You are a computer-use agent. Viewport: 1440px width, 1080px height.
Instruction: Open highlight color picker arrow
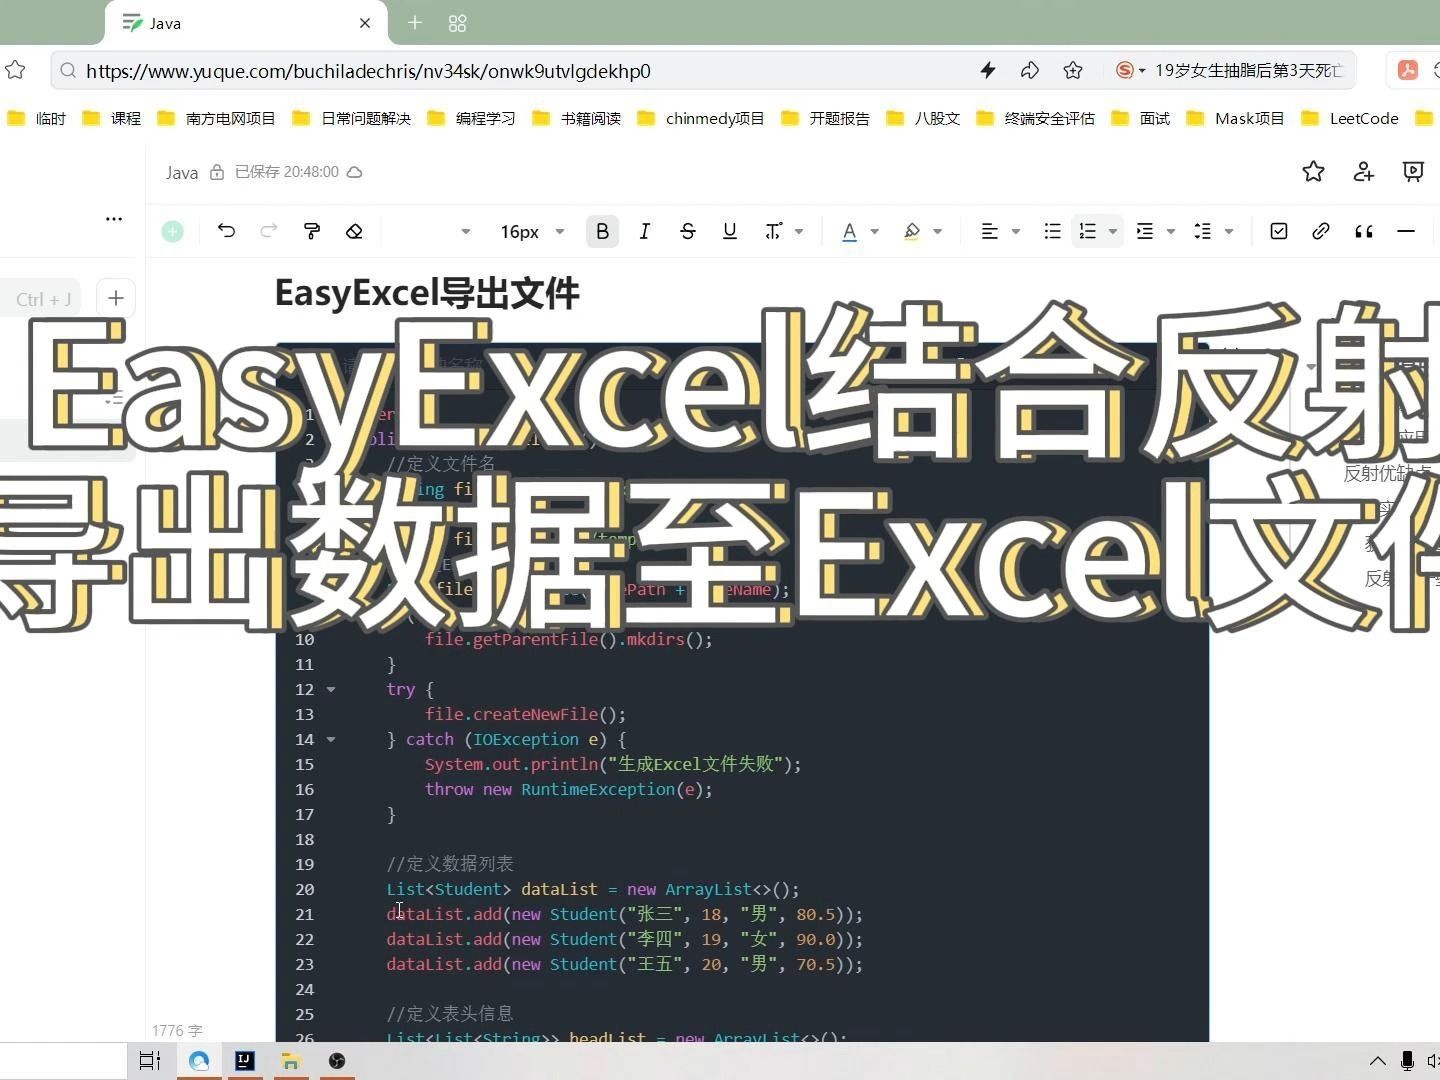[937, 231]
